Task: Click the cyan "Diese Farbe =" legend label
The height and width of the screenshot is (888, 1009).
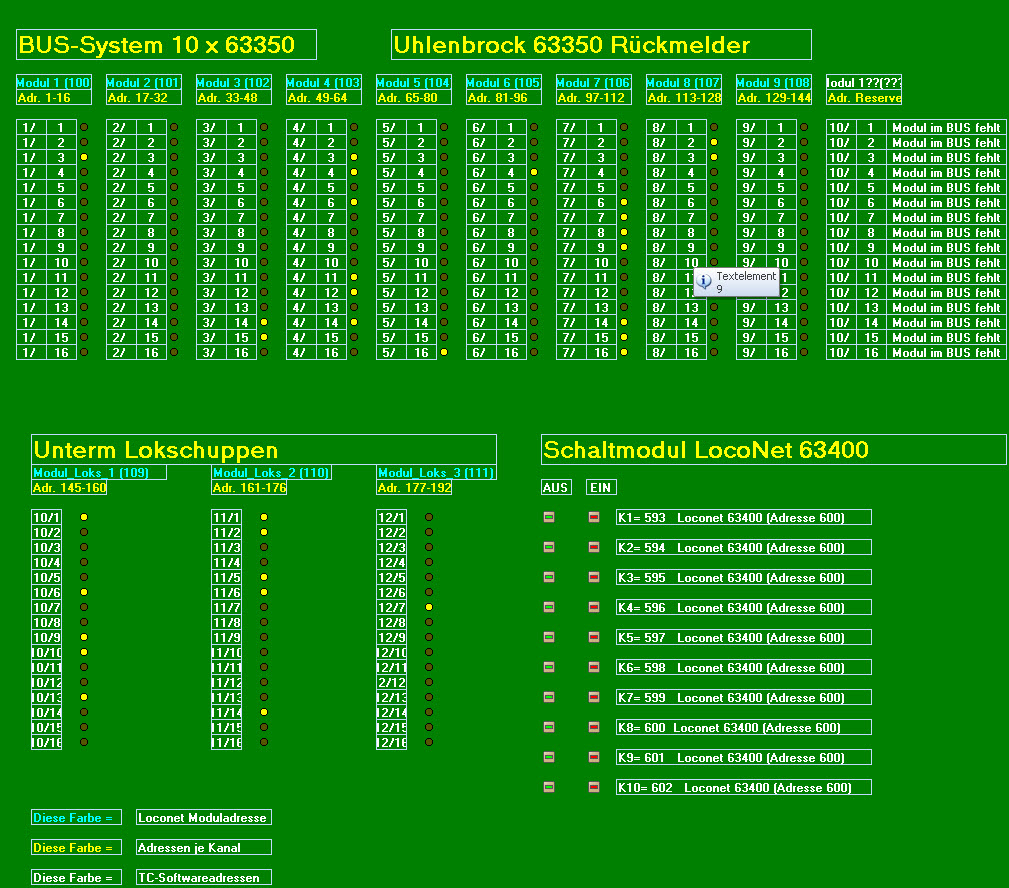Action: coord(77,817)
